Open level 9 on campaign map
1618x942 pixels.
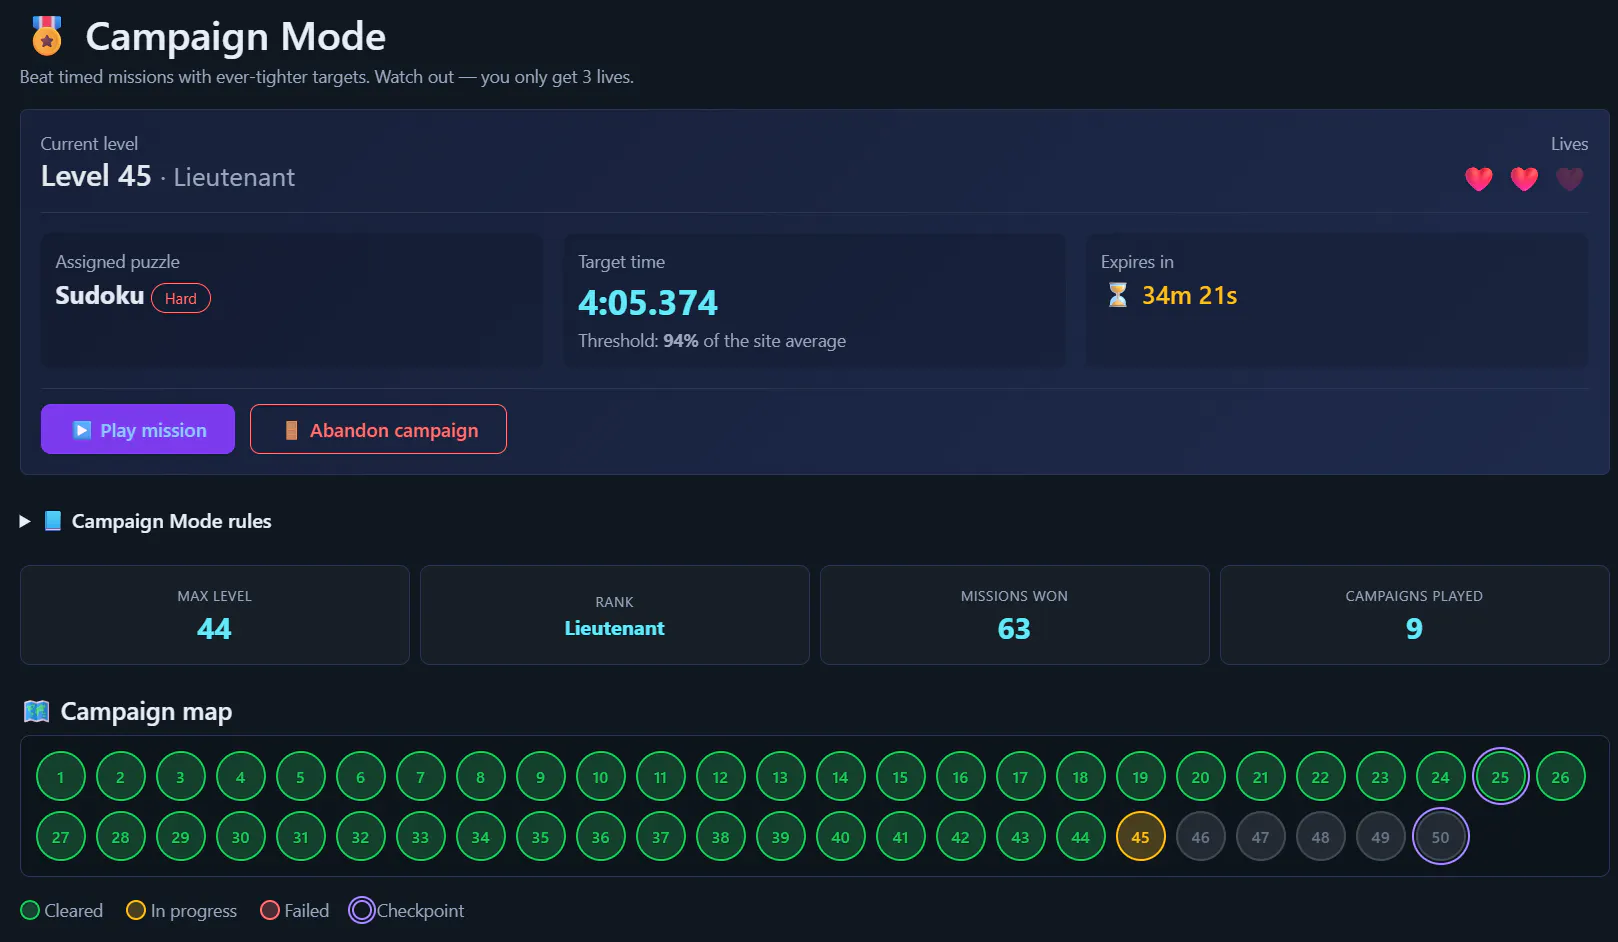point(541,777)
